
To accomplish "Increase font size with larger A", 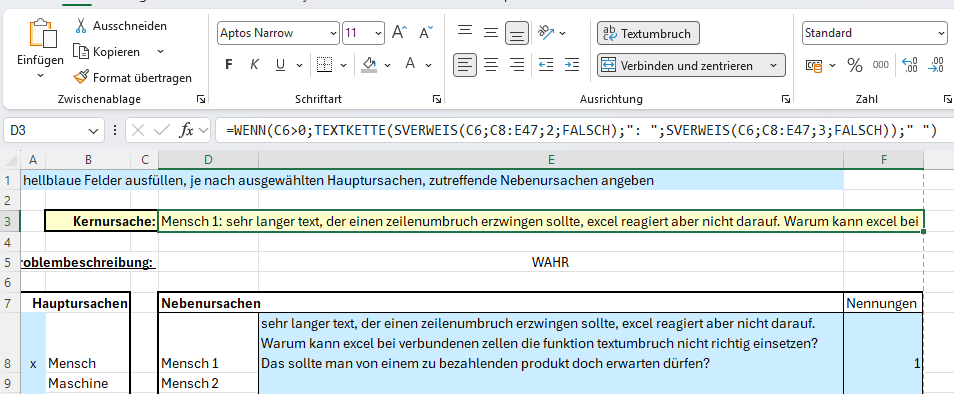I will 399,33.
